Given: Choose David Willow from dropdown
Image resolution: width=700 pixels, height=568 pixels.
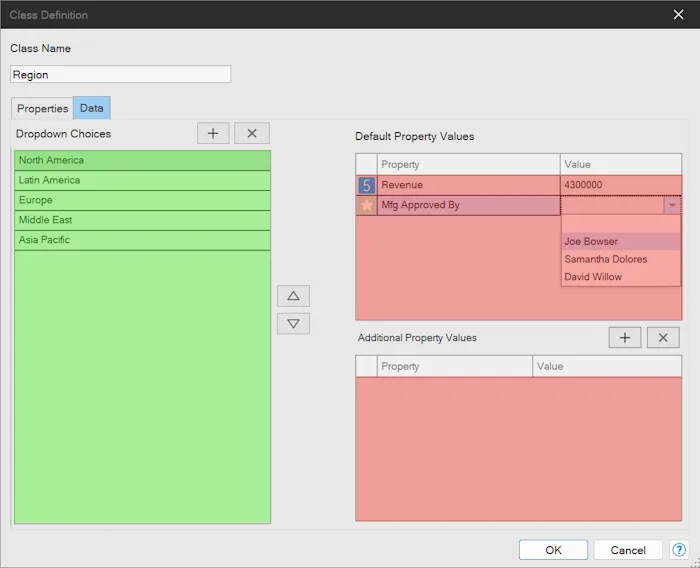Looking at the screenshot, I should [621, 277].
